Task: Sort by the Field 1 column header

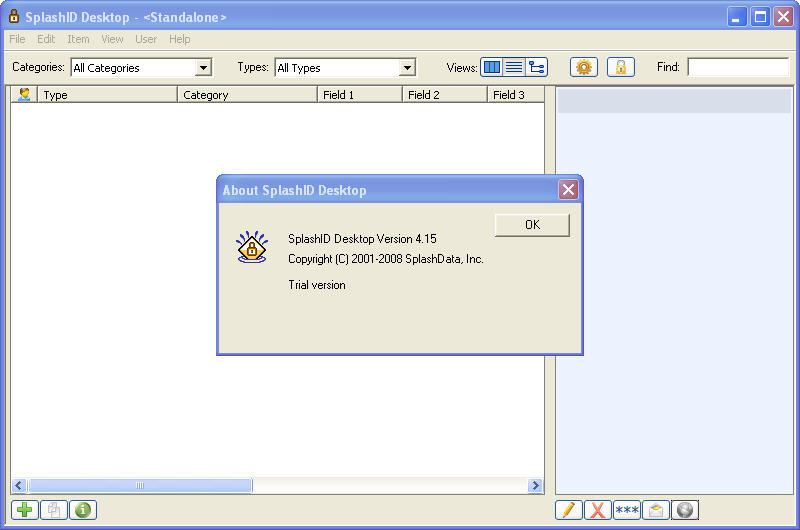Action: coord(360,94)
